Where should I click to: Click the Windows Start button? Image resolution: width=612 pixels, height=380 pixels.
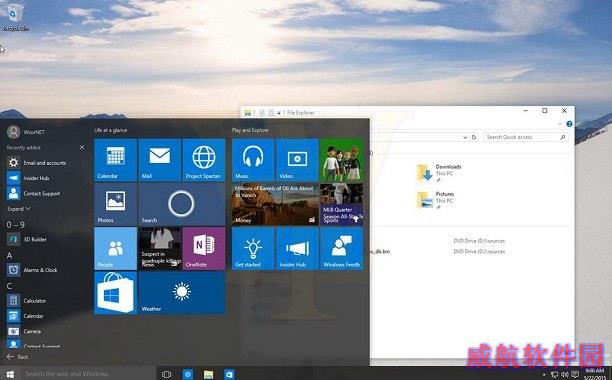(x=10, y=374)
